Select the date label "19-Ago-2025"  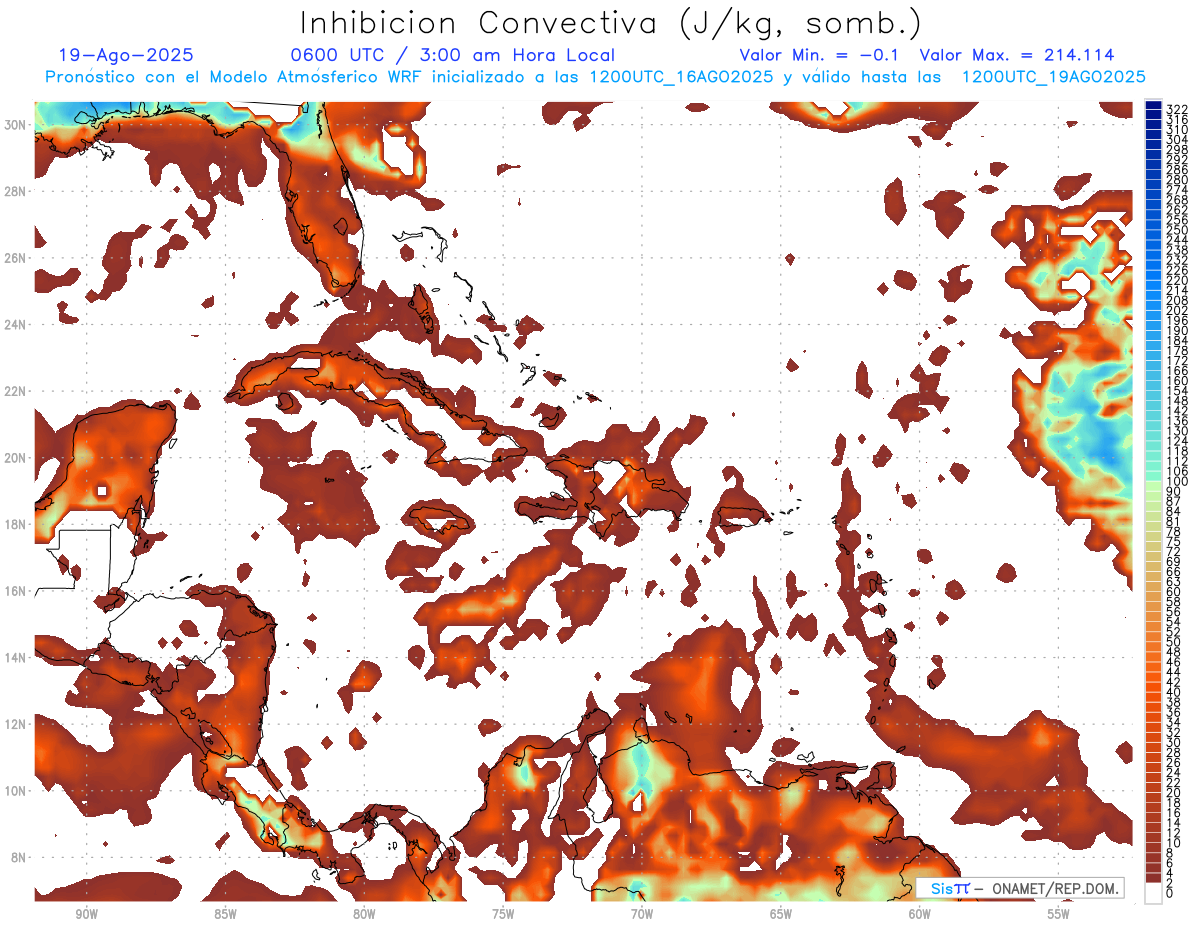coord(126,55)
